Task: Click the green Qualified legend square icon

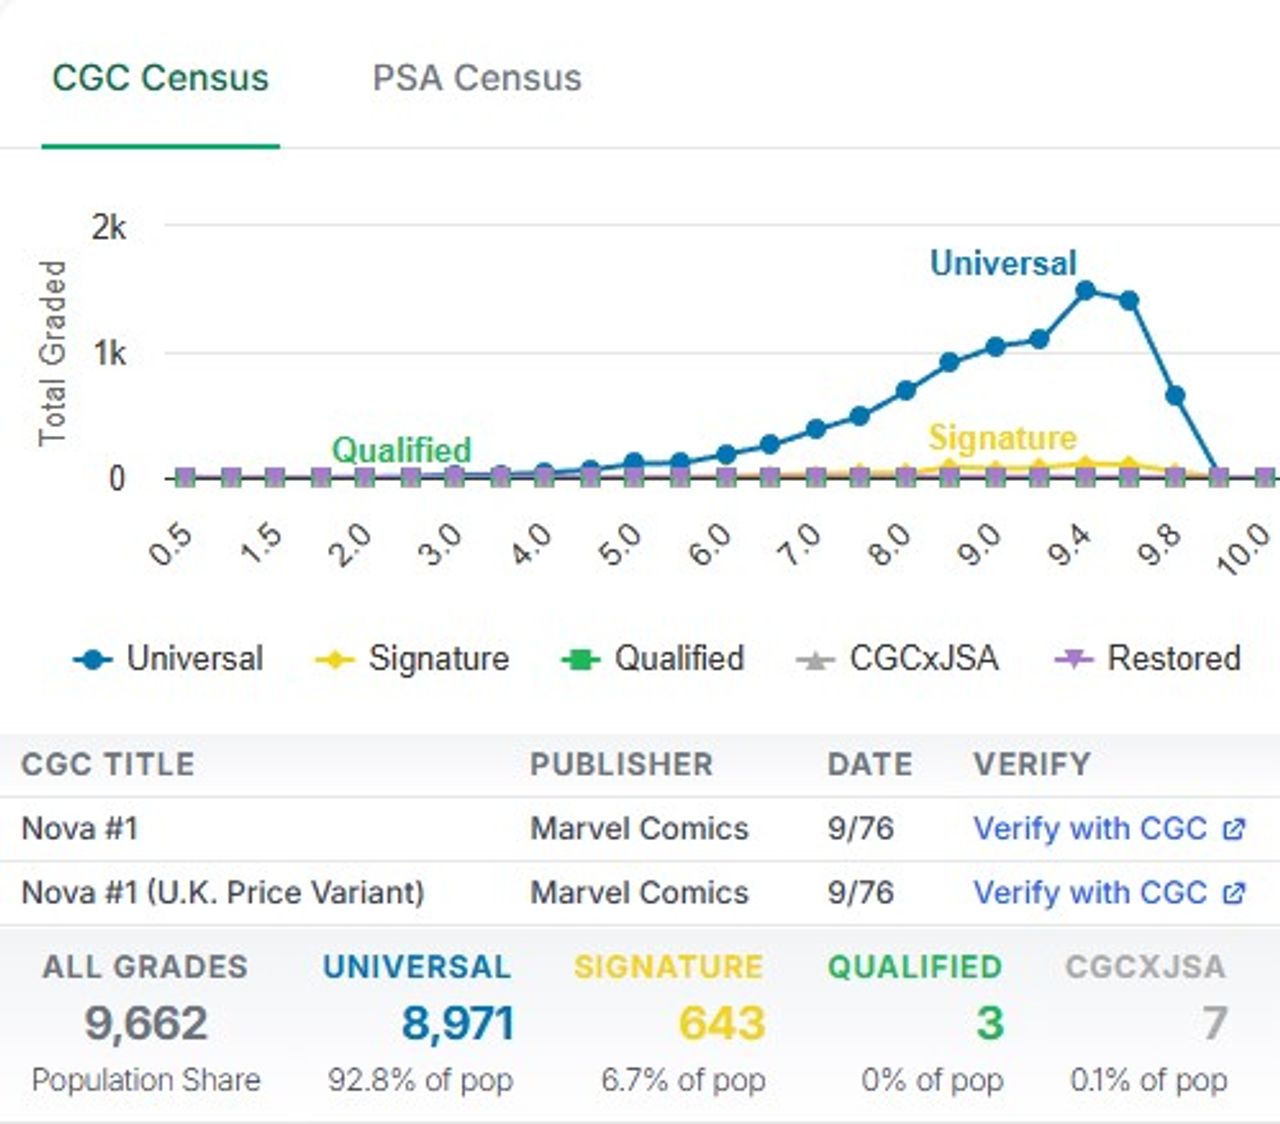Action: tap(580, 660)
